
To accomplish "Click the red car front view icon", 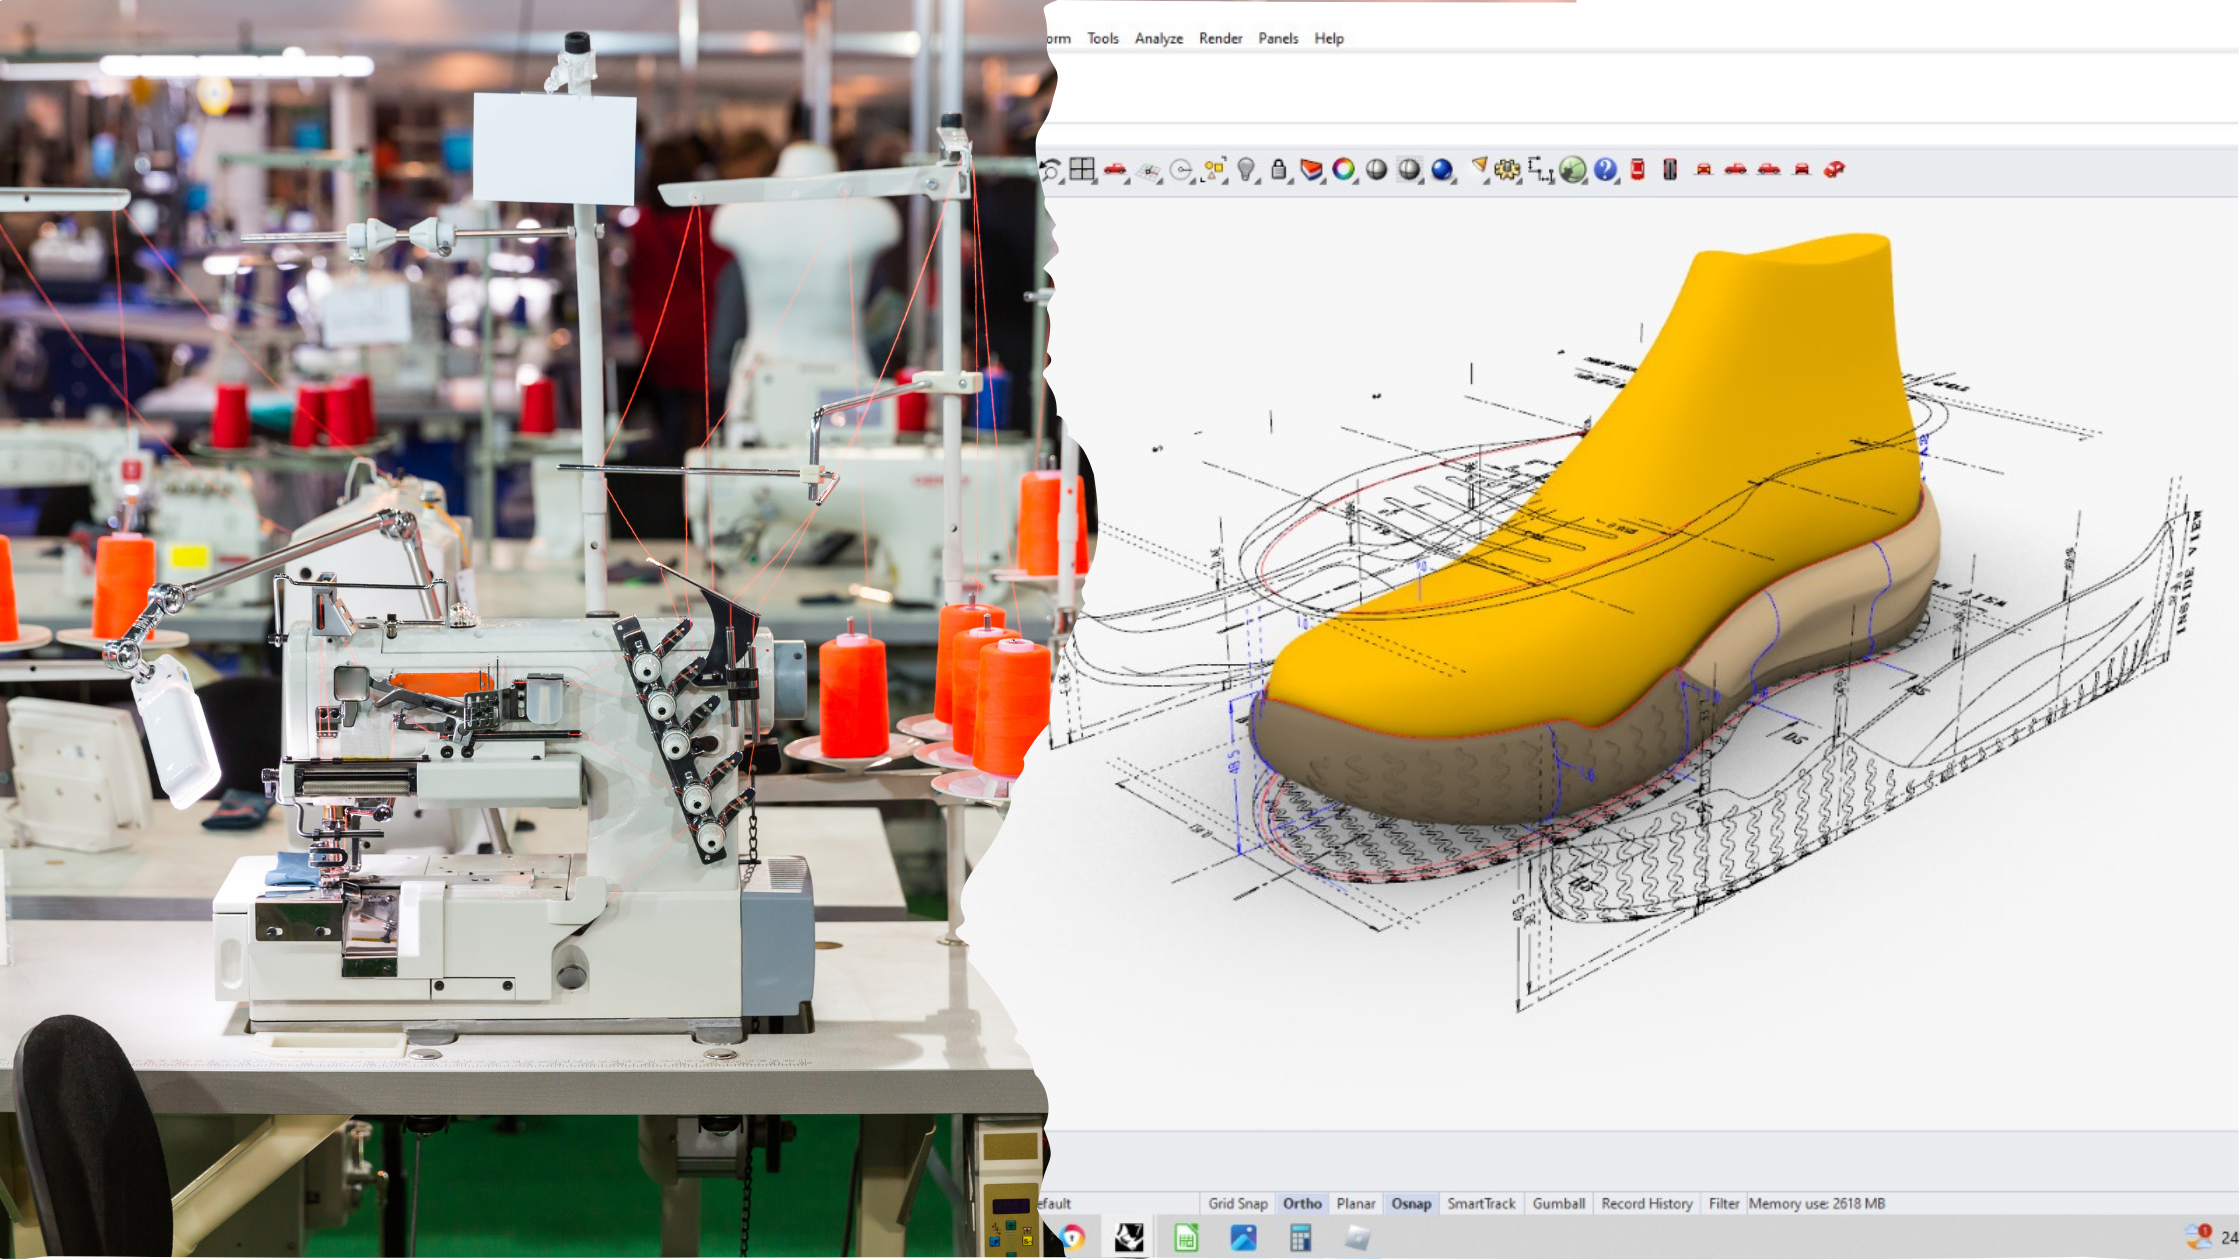I will [1703, 169].
